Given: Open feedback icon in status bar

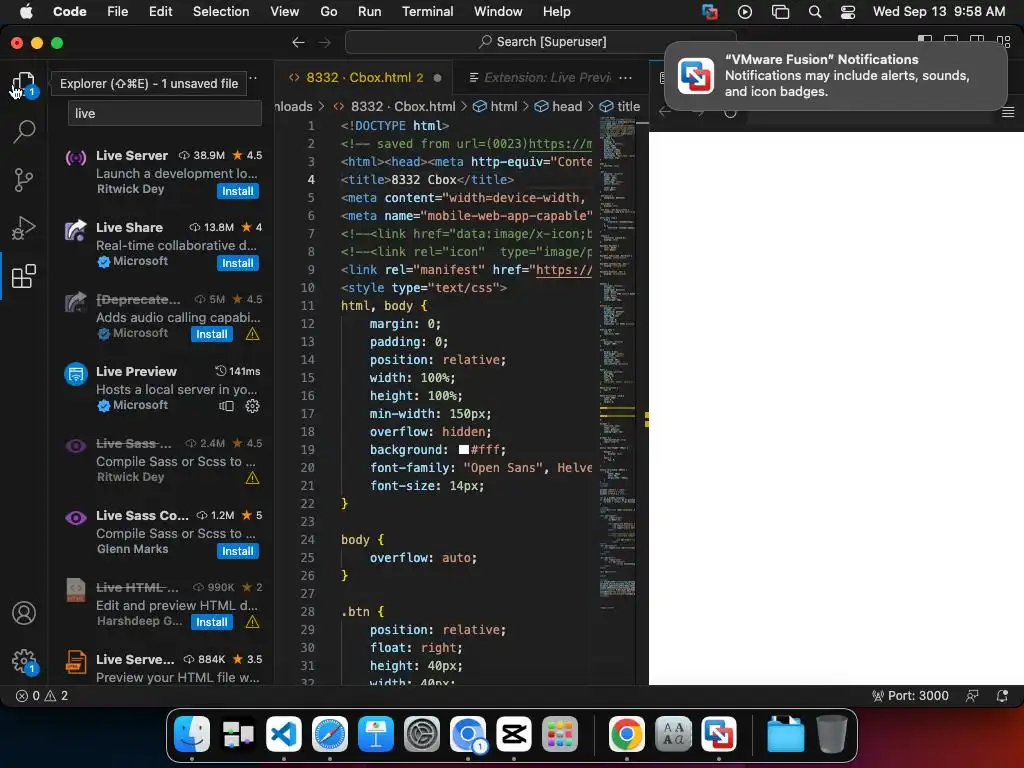Looking at the screenshot, I should [972, 696].
